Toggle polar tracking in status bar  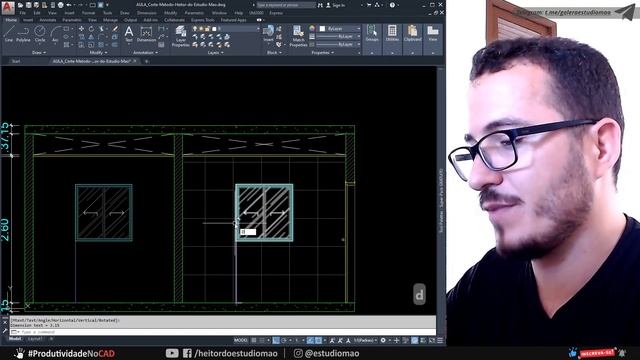(x=284, y=340)
